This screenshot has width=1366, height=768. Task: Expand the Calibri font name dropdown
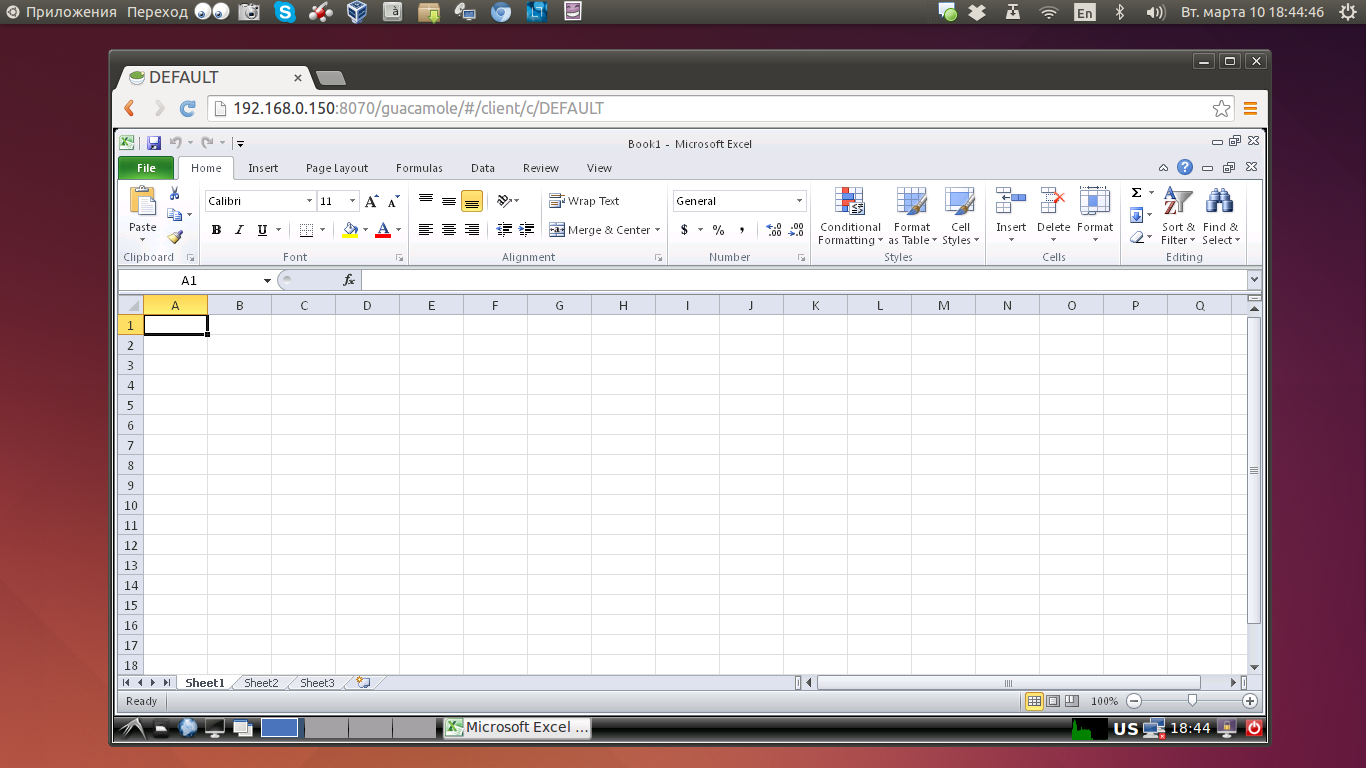click(309, 201)
